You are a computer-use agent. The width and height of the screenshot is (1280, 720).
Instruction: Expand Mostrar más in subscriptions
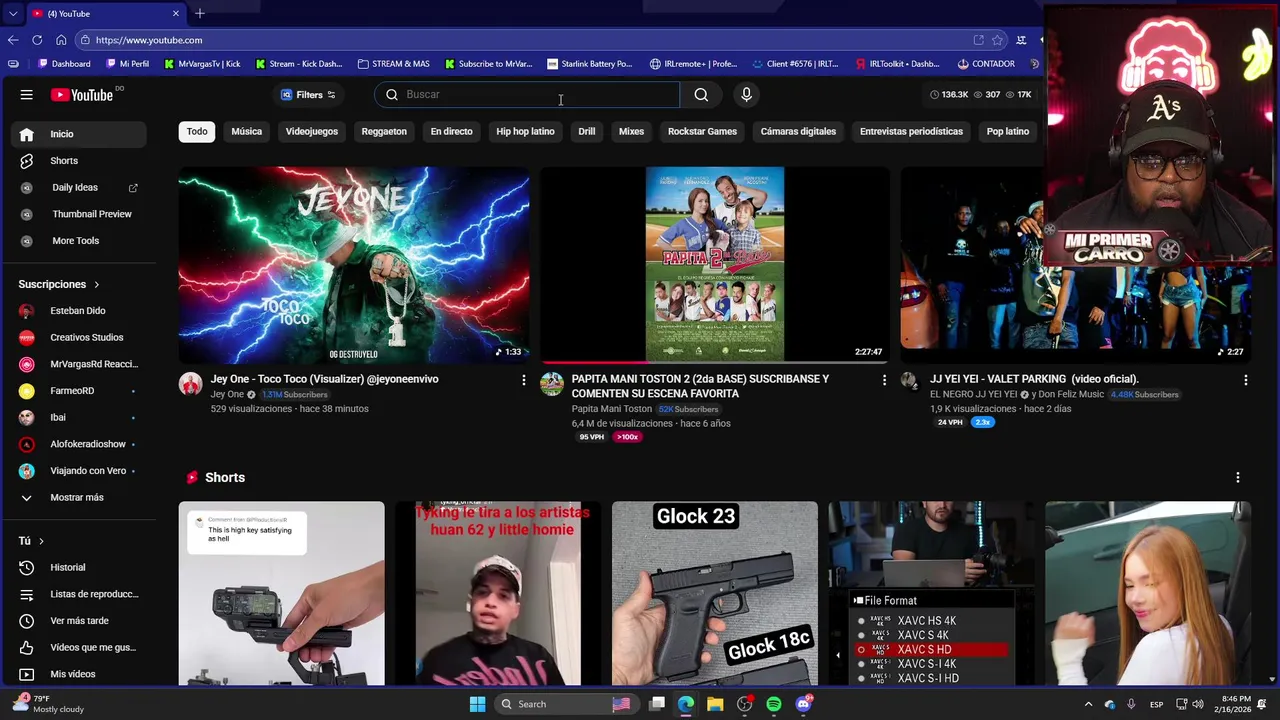tap(77, 497)
